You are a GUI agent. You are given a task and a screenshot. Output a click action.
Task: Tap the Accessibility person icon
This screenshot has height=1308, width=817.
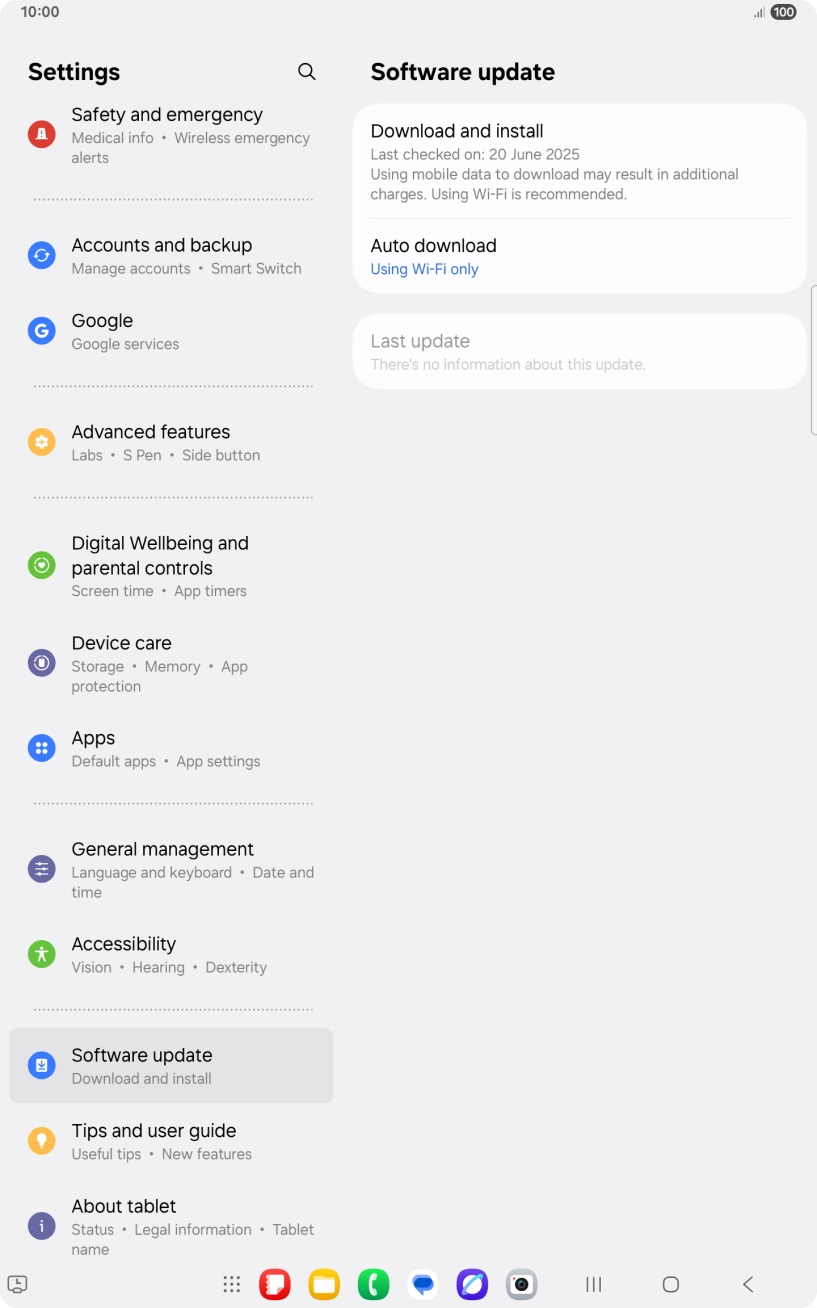pyautogui.click(x=41, y=954)
